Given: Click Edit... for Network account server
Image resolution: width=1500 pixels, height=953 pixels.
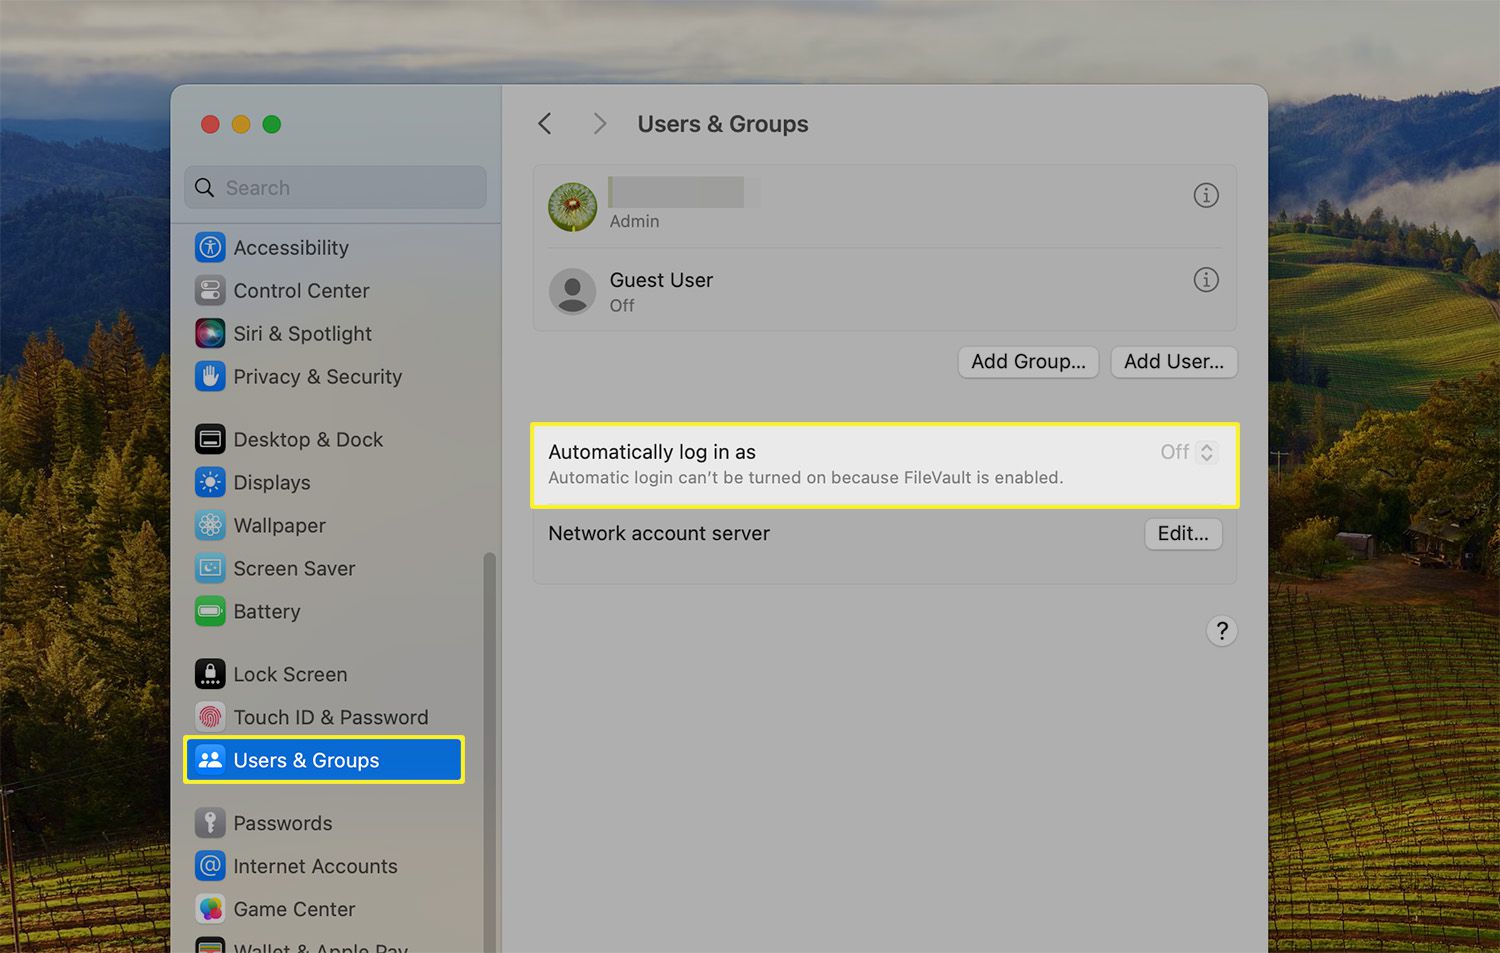Looking at the screenshot, I should click(1182, 534).
